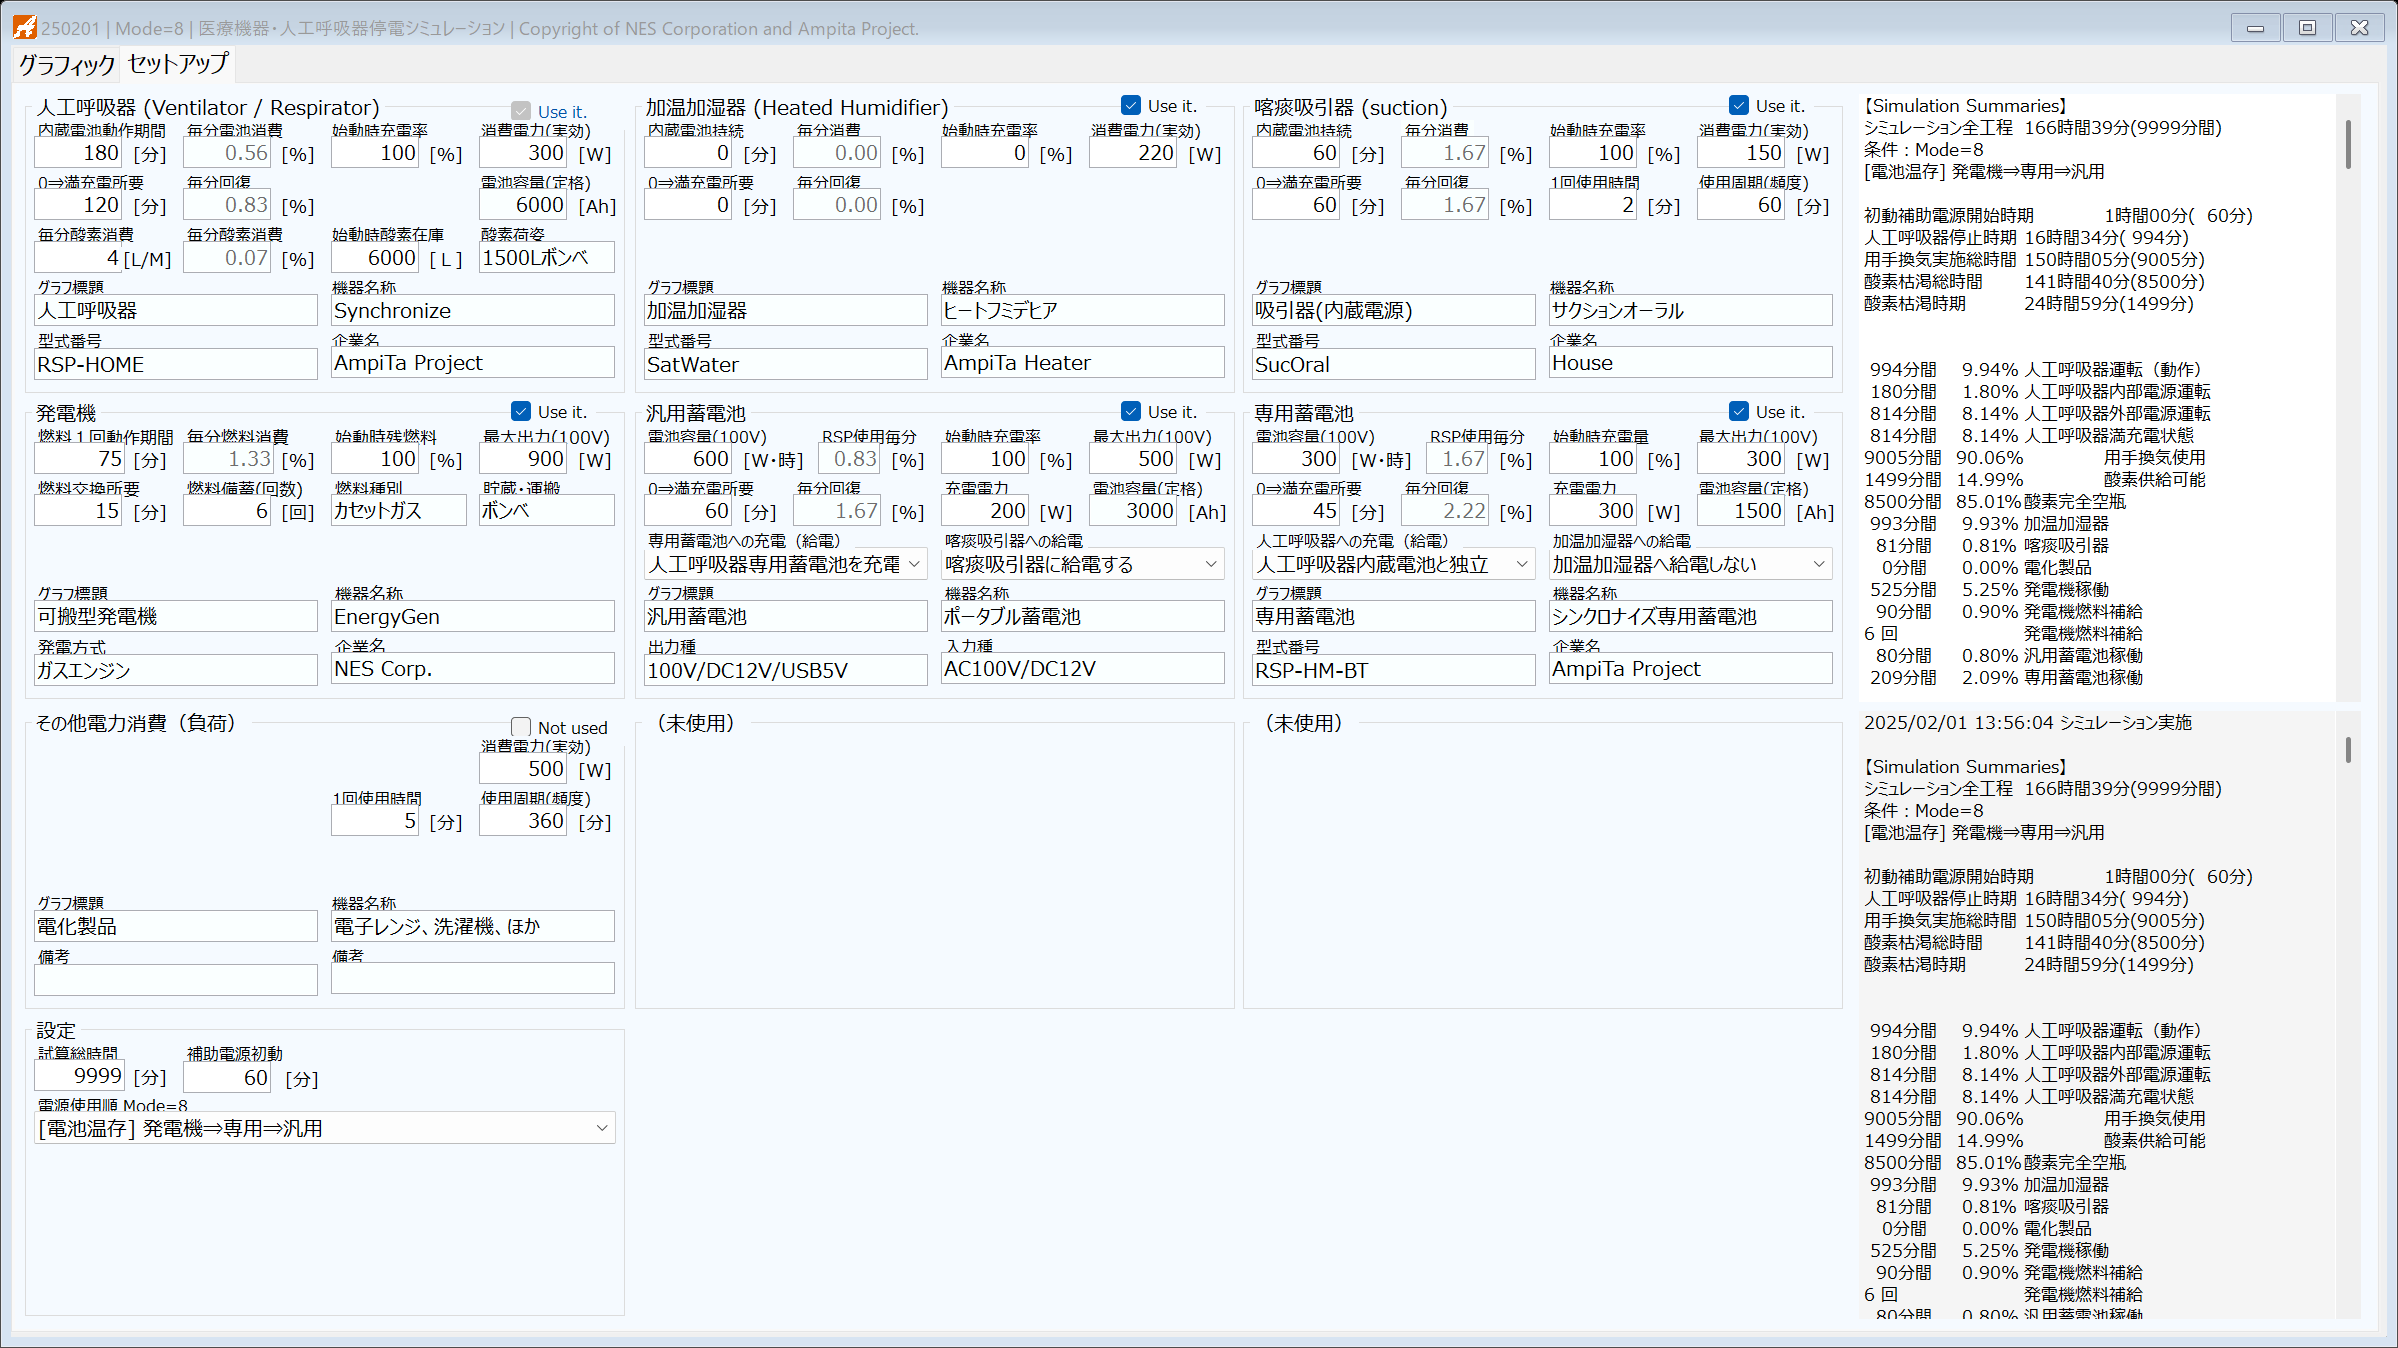Uncheck Use it for 喀痰吸引器 suction
Screen dimensions: 2398x1348
click(1739, 105)
